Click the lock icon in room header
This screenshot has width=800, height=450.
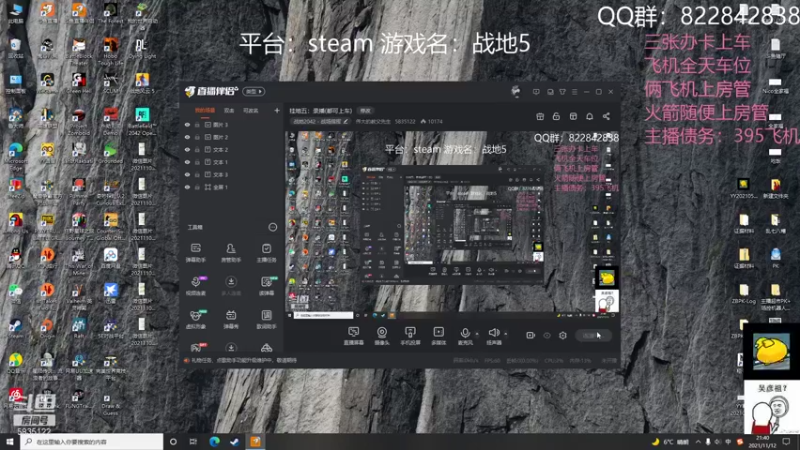coord(556,116)
